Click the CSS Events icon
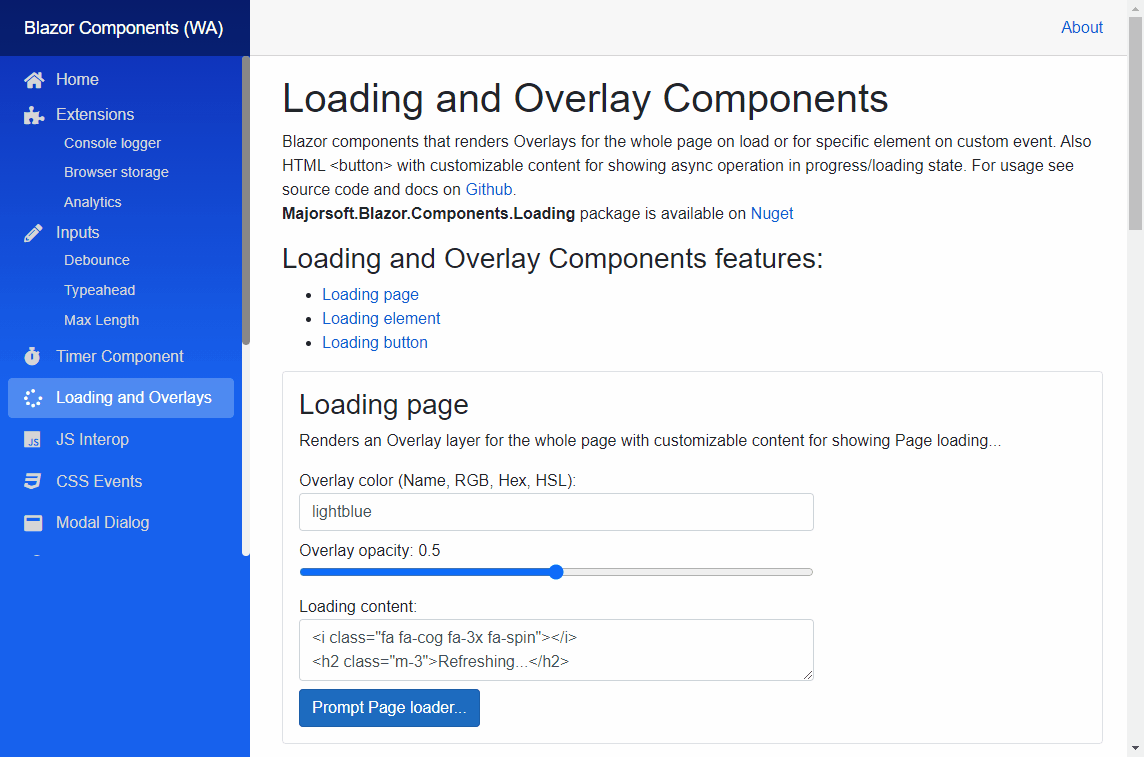Viewport: 1144px width, 757px height. click(x=34, y=481)
